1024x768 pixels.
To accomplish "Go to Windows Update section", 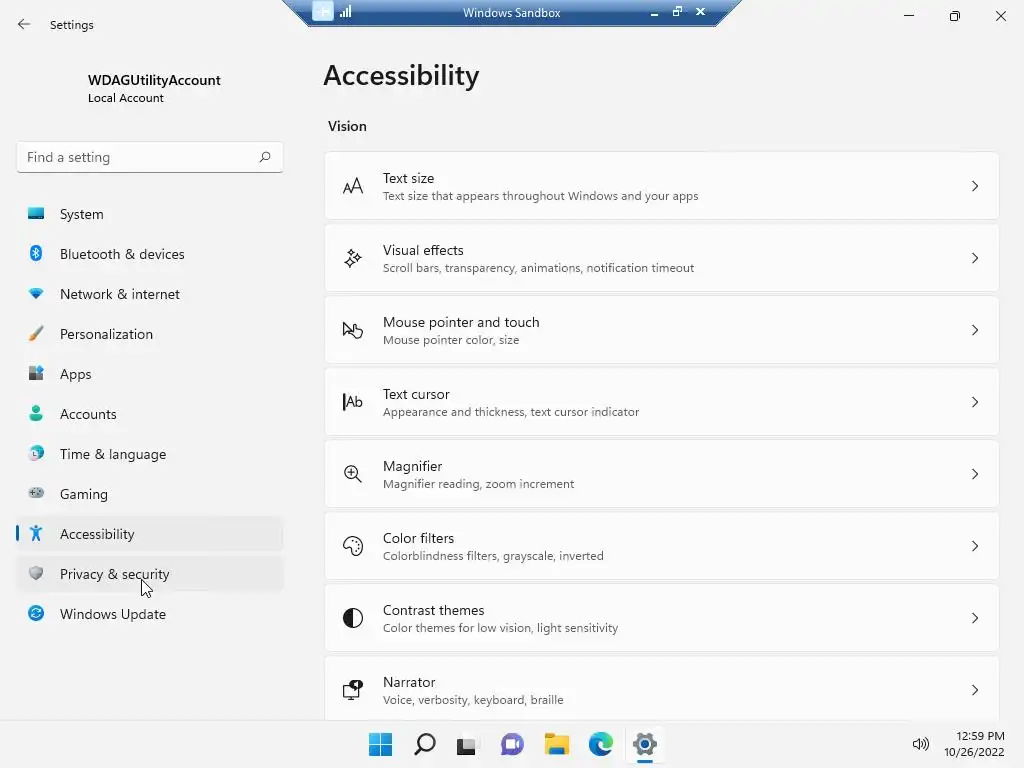I will pyautogui.click(x=112, y=614).
